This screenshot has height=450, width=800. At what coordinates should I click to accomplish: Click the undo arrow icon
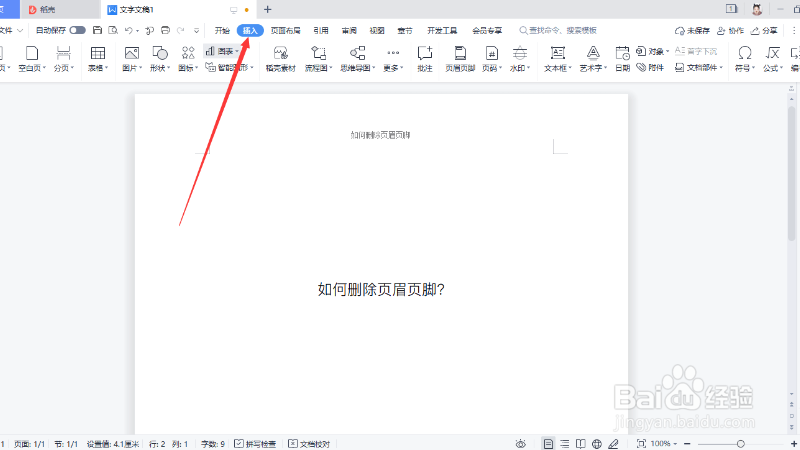[129, 31]
